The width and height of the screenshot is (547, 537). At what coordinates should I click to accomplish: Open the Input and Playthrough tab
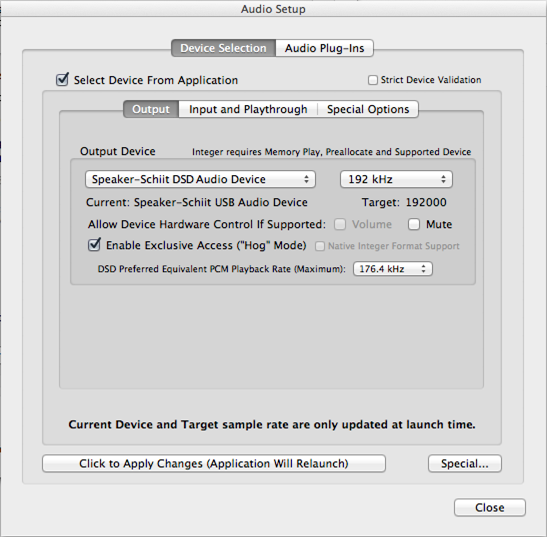click(x=248, y=109)
